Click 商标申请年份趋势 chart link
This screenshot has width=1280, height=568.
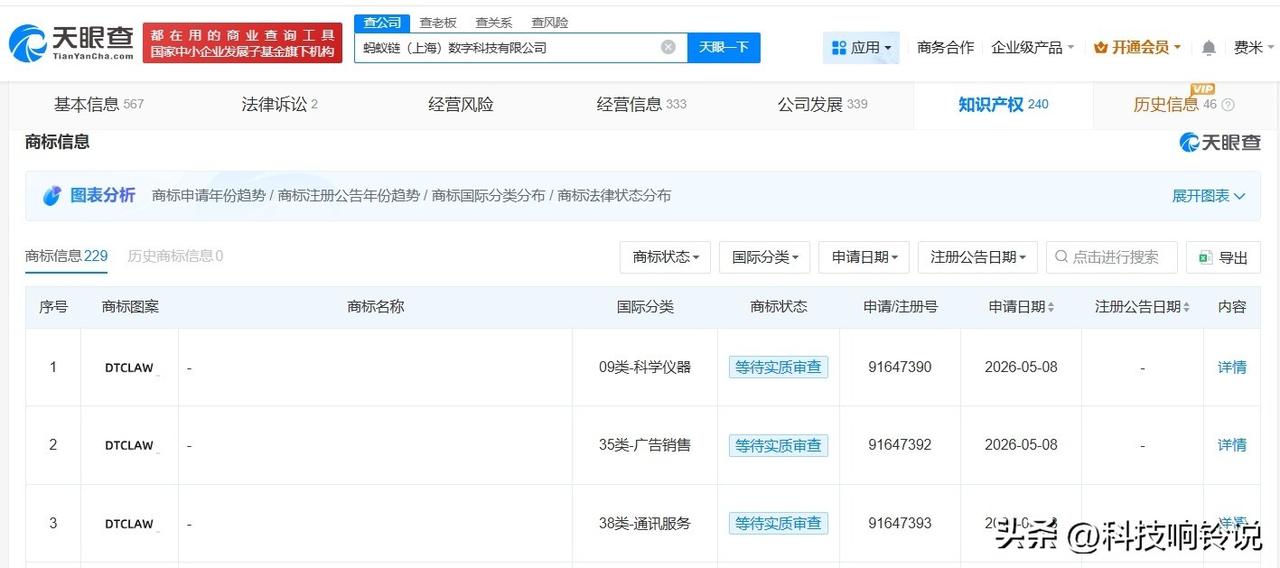209,196
